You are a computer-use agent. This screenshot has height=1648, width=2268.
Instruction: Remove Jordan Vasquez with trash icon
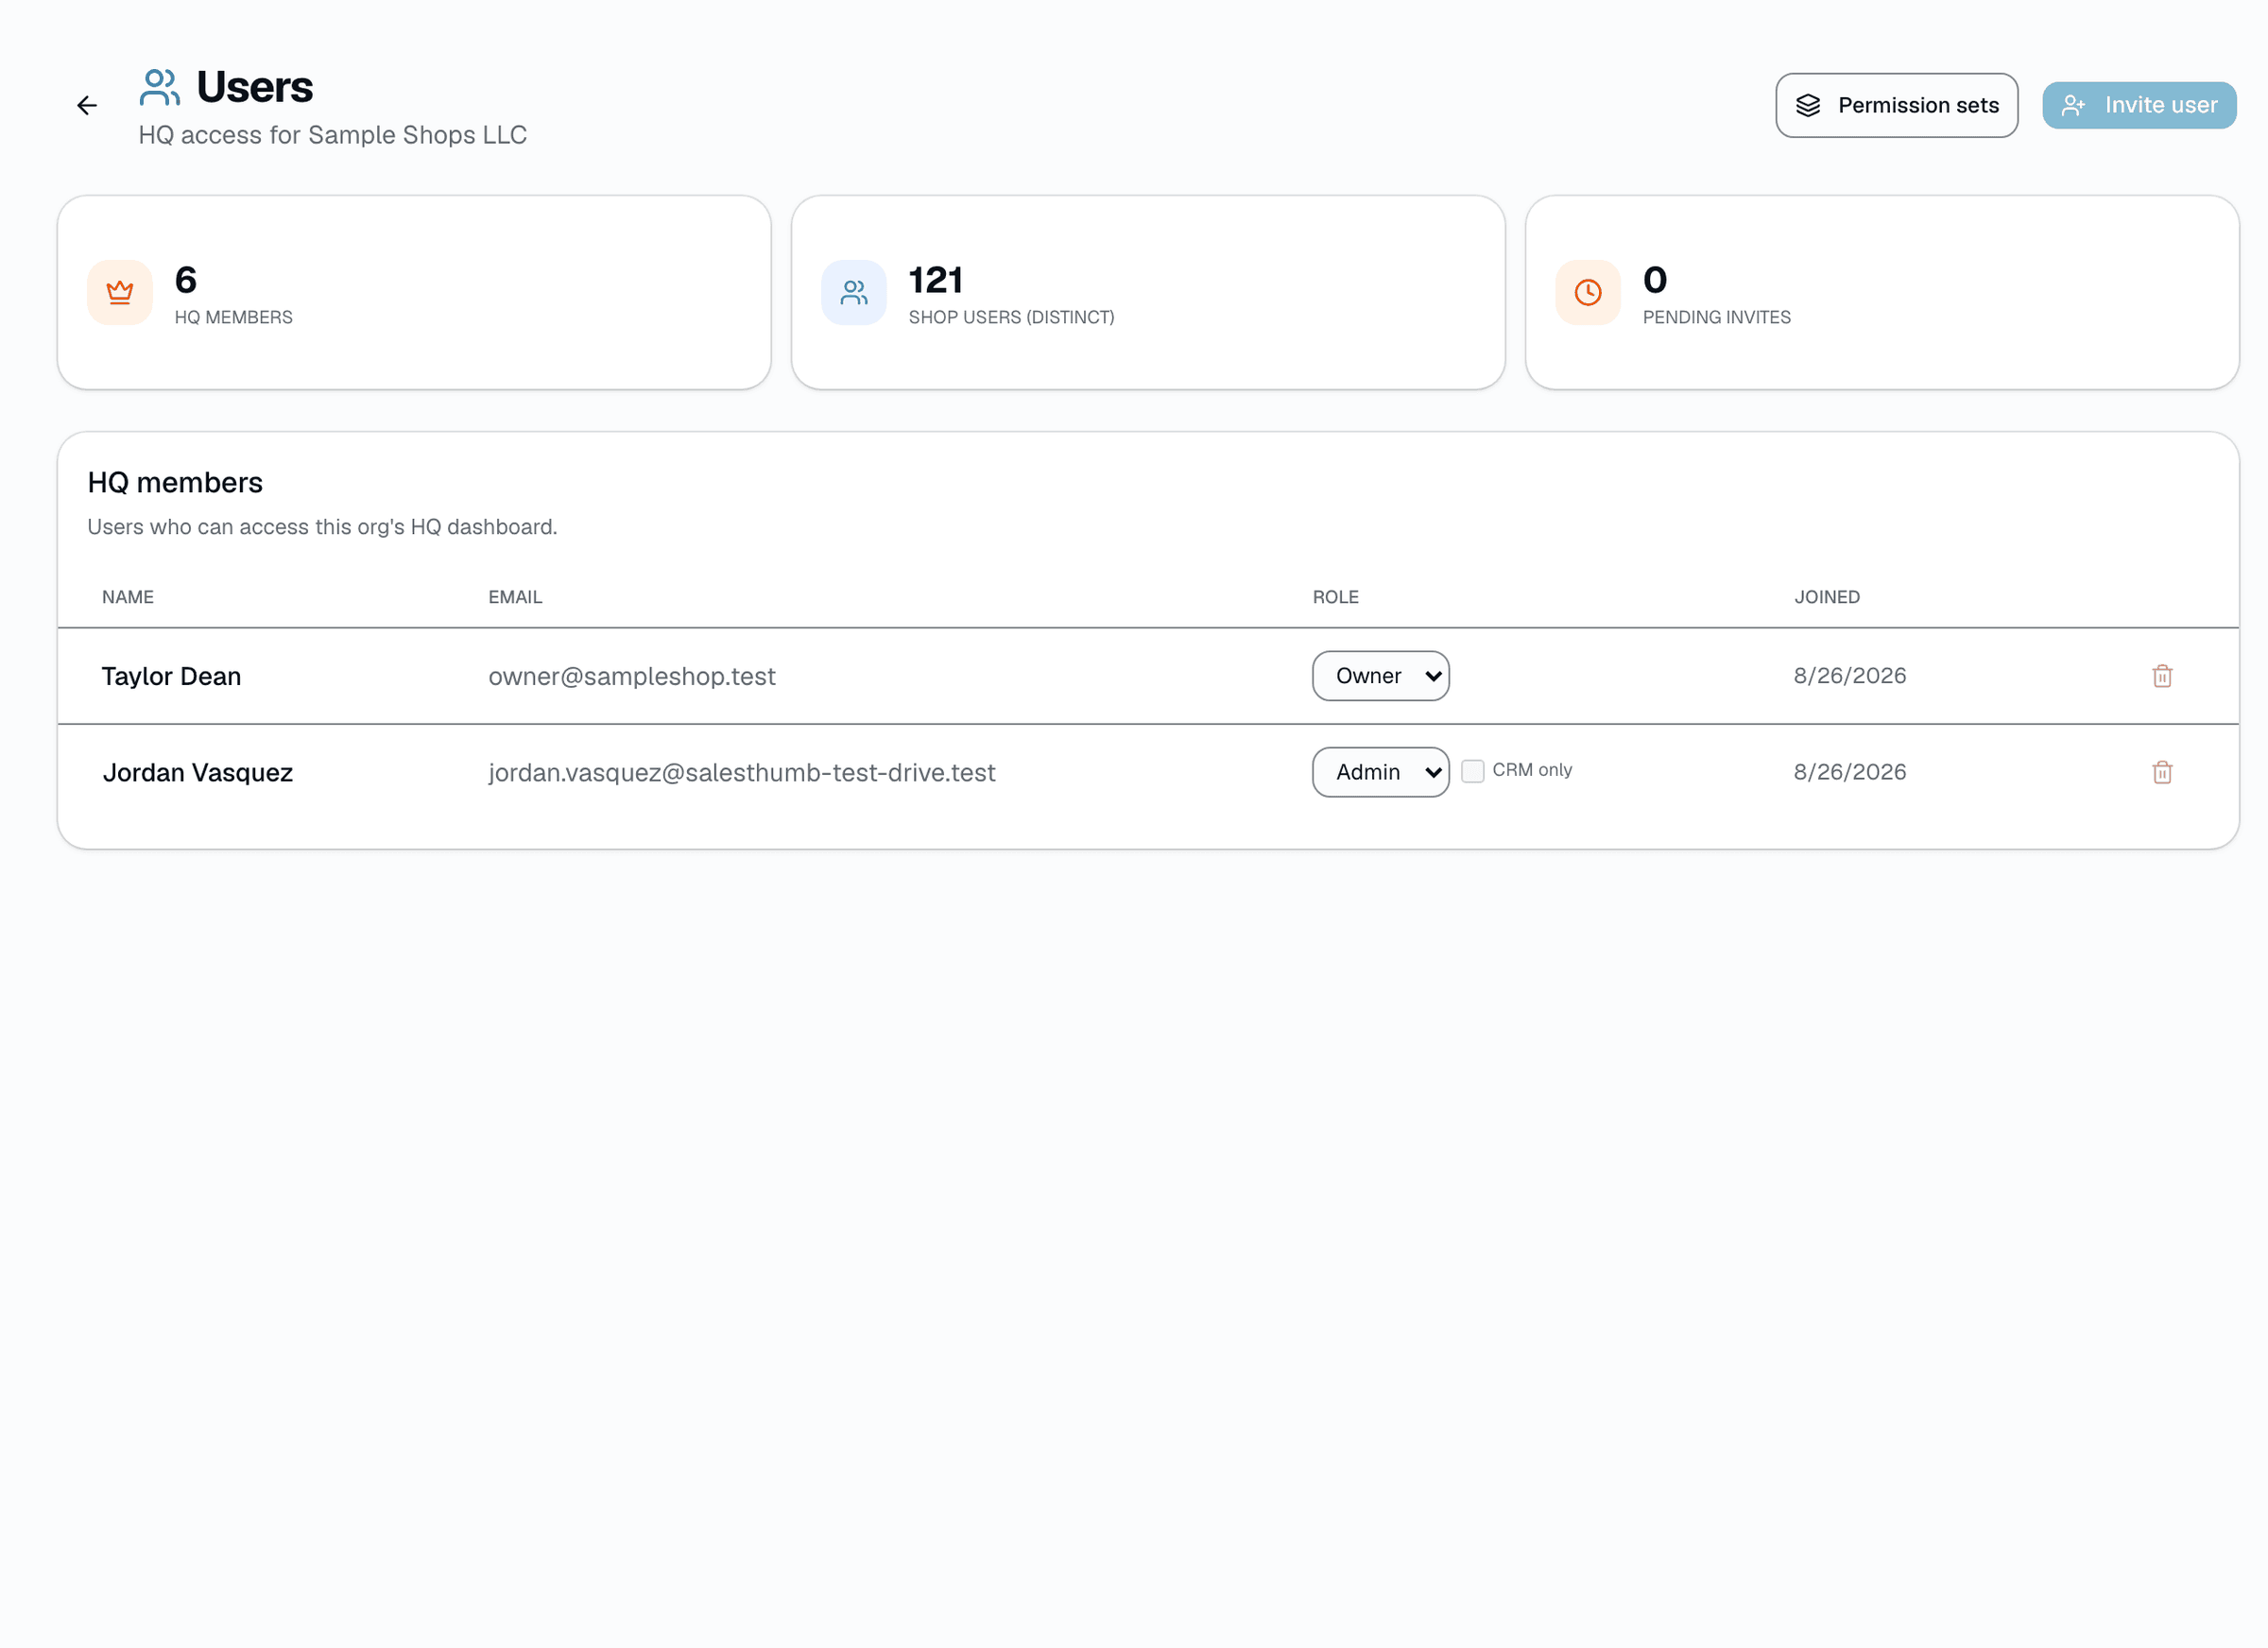tap(2162, 772)
